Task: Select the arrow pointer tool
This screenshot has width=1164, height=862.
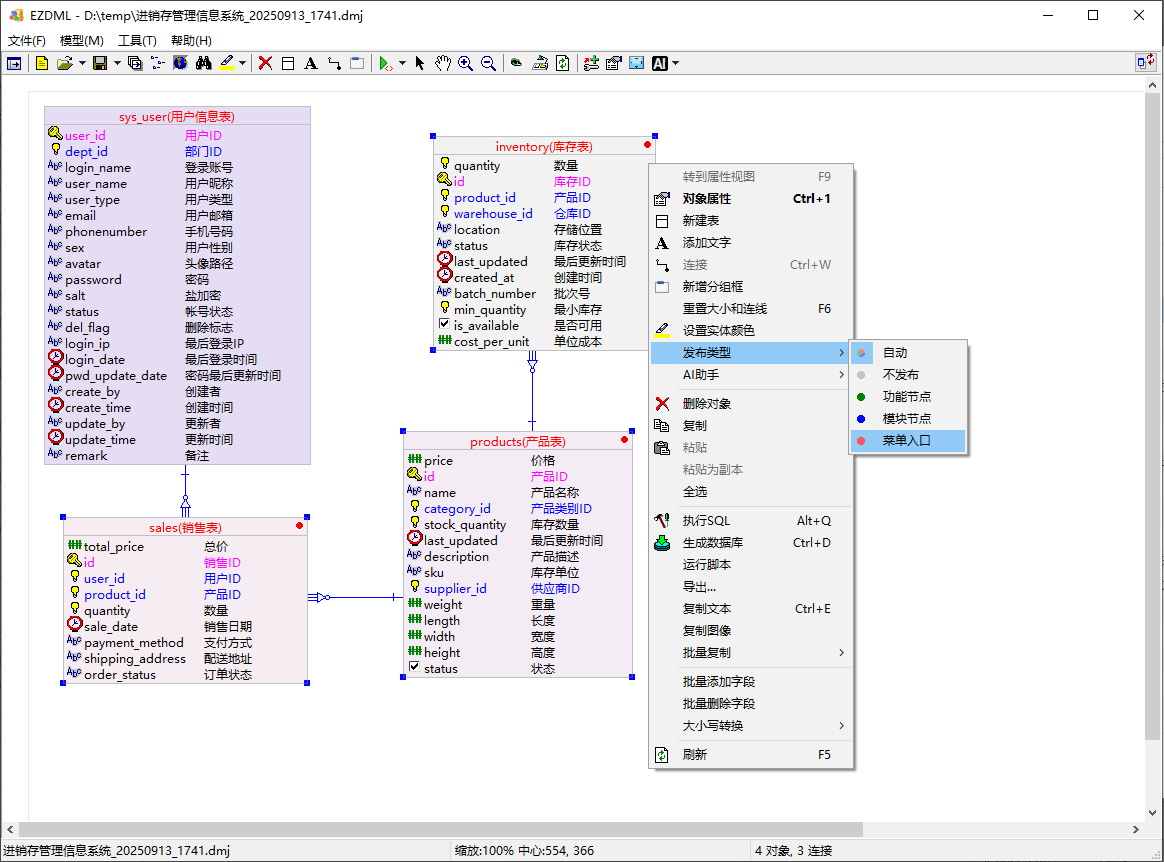Action: [420, 63]
